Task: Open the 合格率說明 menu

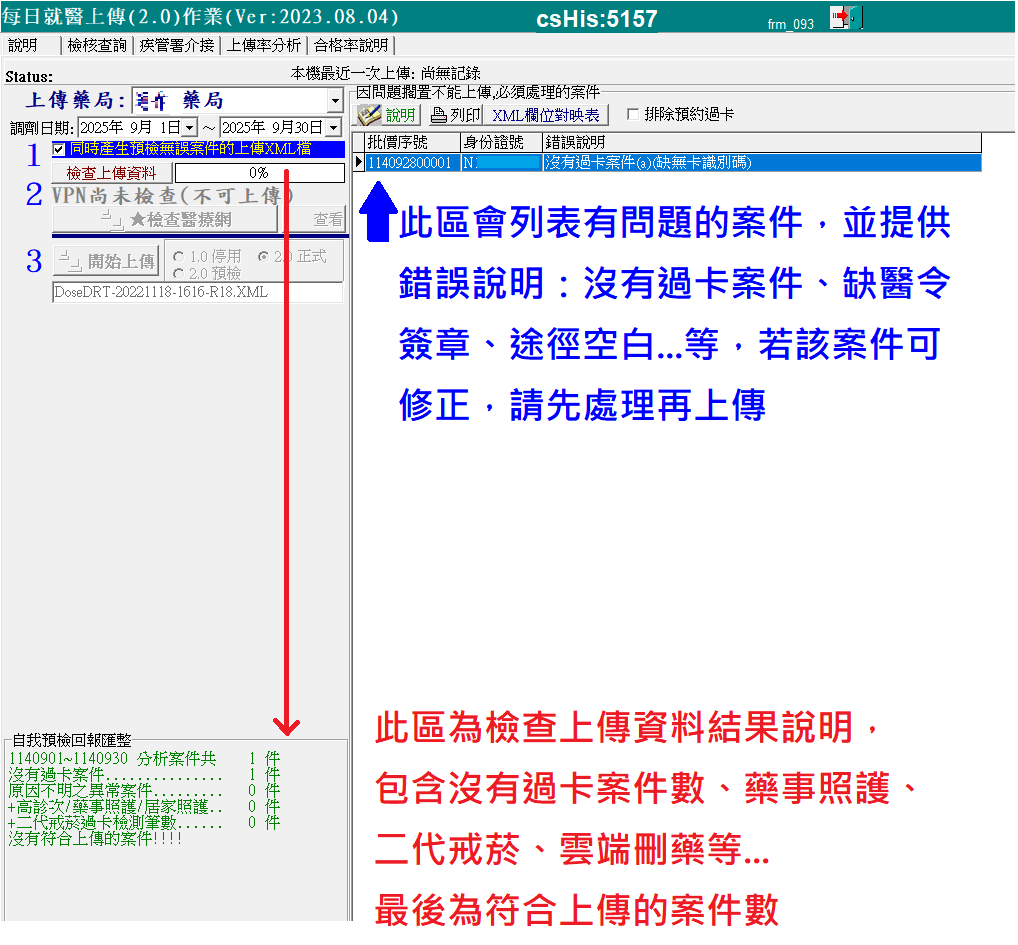Action: (350, 45)
